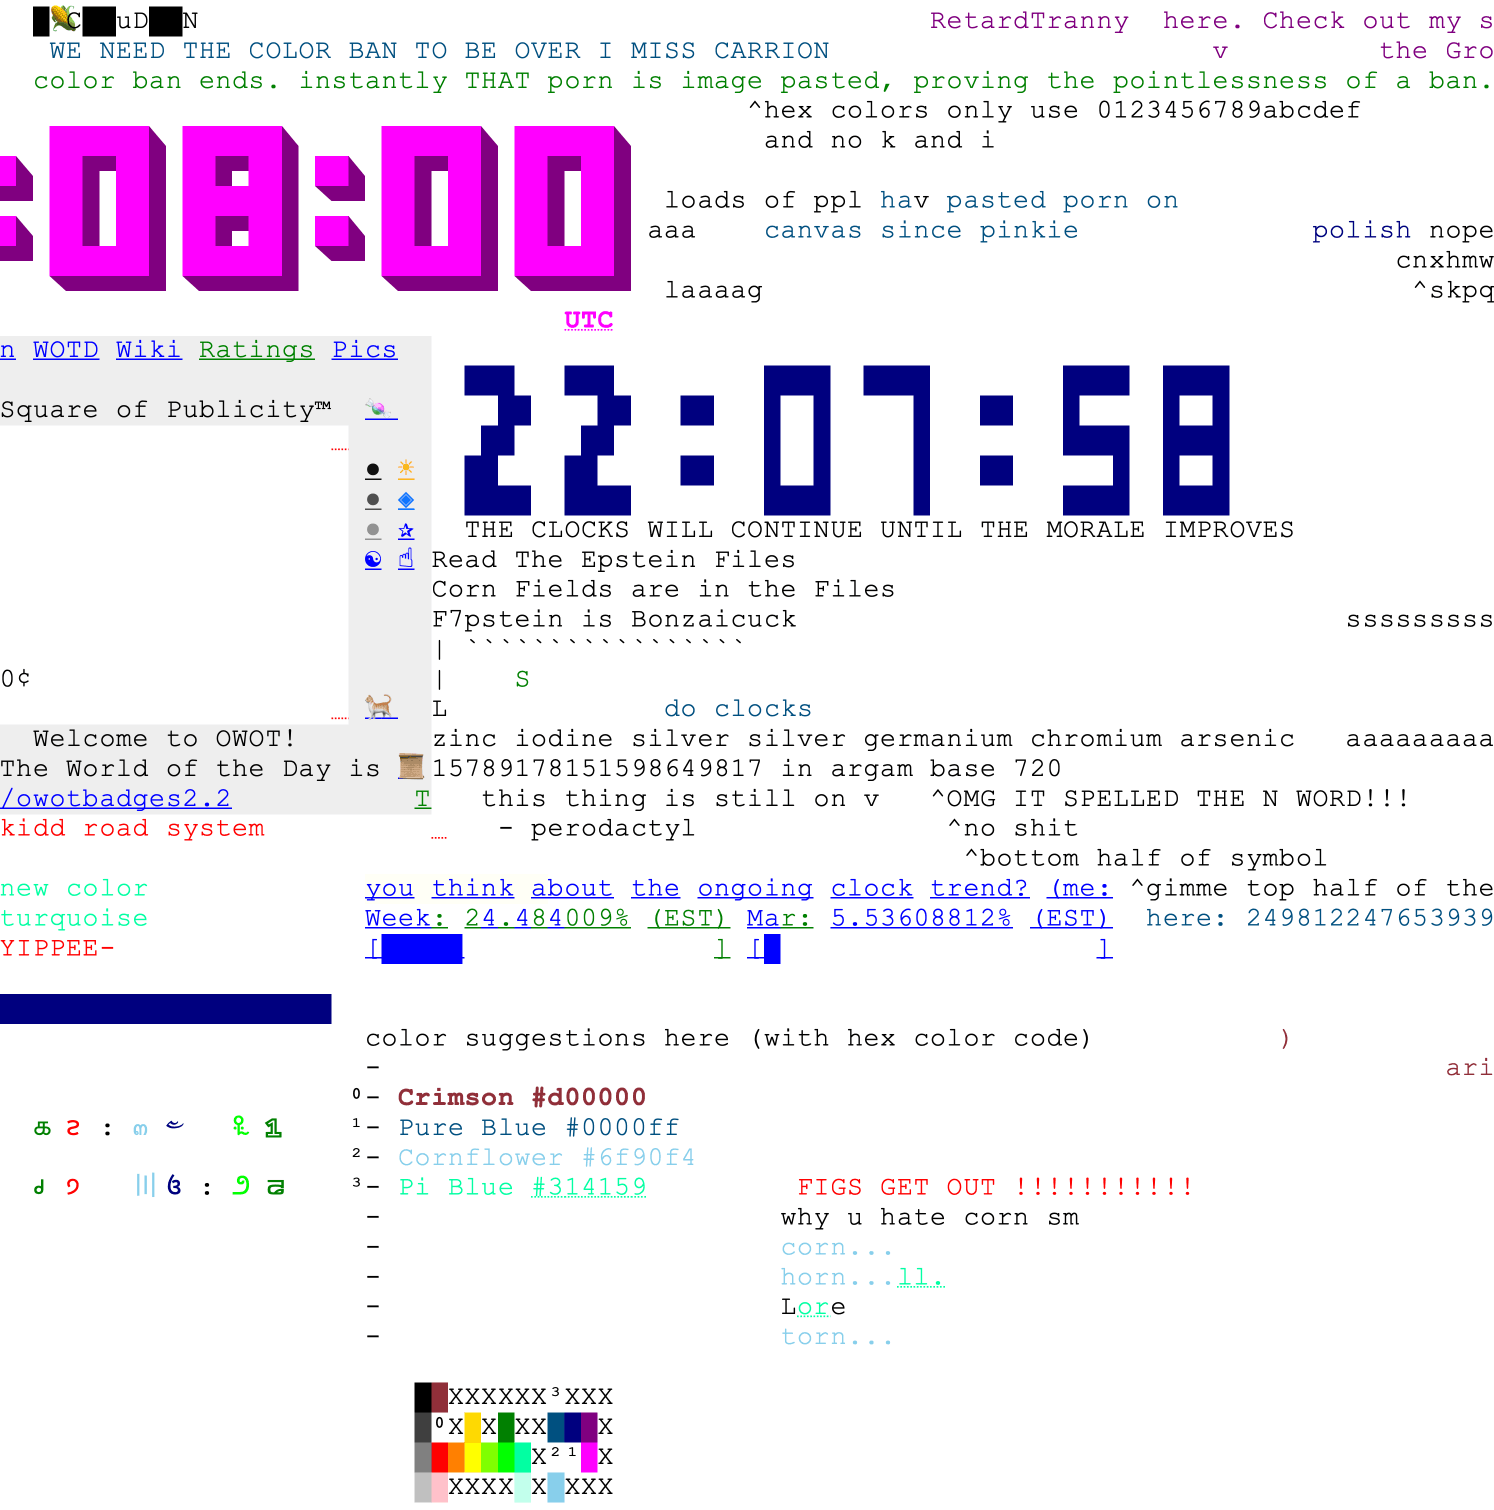Click the solid black circle icon
This screenshot has width=1494, height=1510.
pos(373,470)
